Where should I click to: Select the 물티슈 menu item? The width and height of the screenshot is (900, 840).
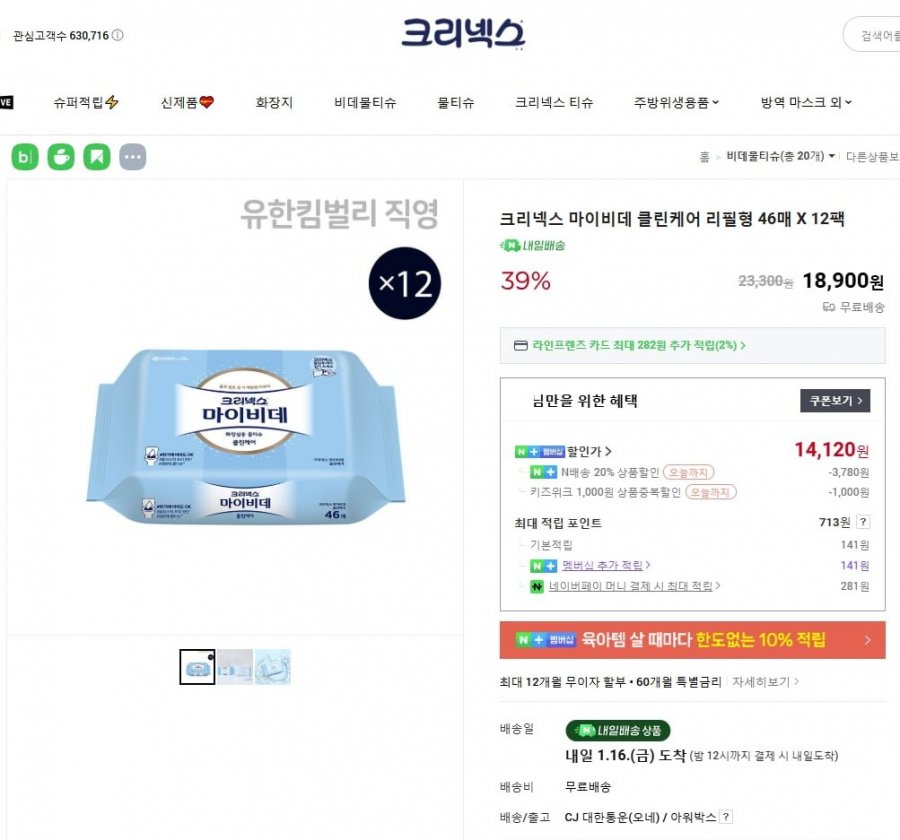pos(455,102)
